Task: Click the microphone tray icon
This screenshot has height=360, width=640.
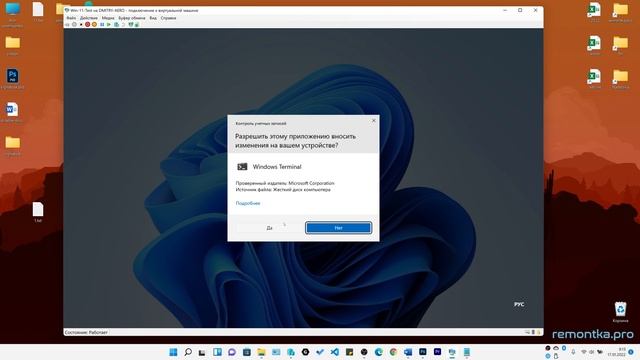Action: coord(573,352)
